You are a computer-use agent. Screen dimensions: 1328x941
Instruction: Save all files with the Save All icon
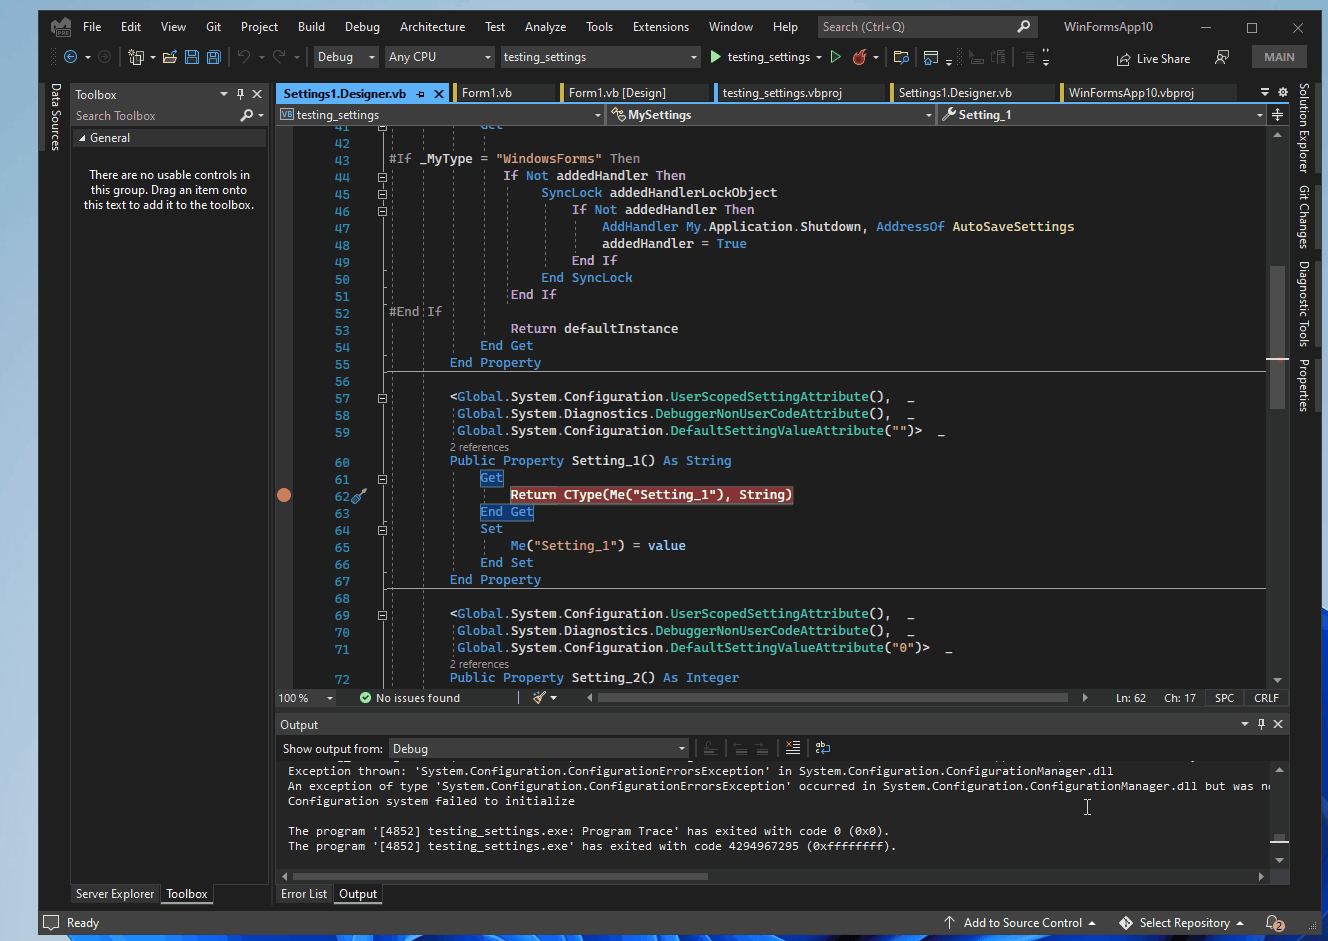pyautogui.click(x=213, y=57)
